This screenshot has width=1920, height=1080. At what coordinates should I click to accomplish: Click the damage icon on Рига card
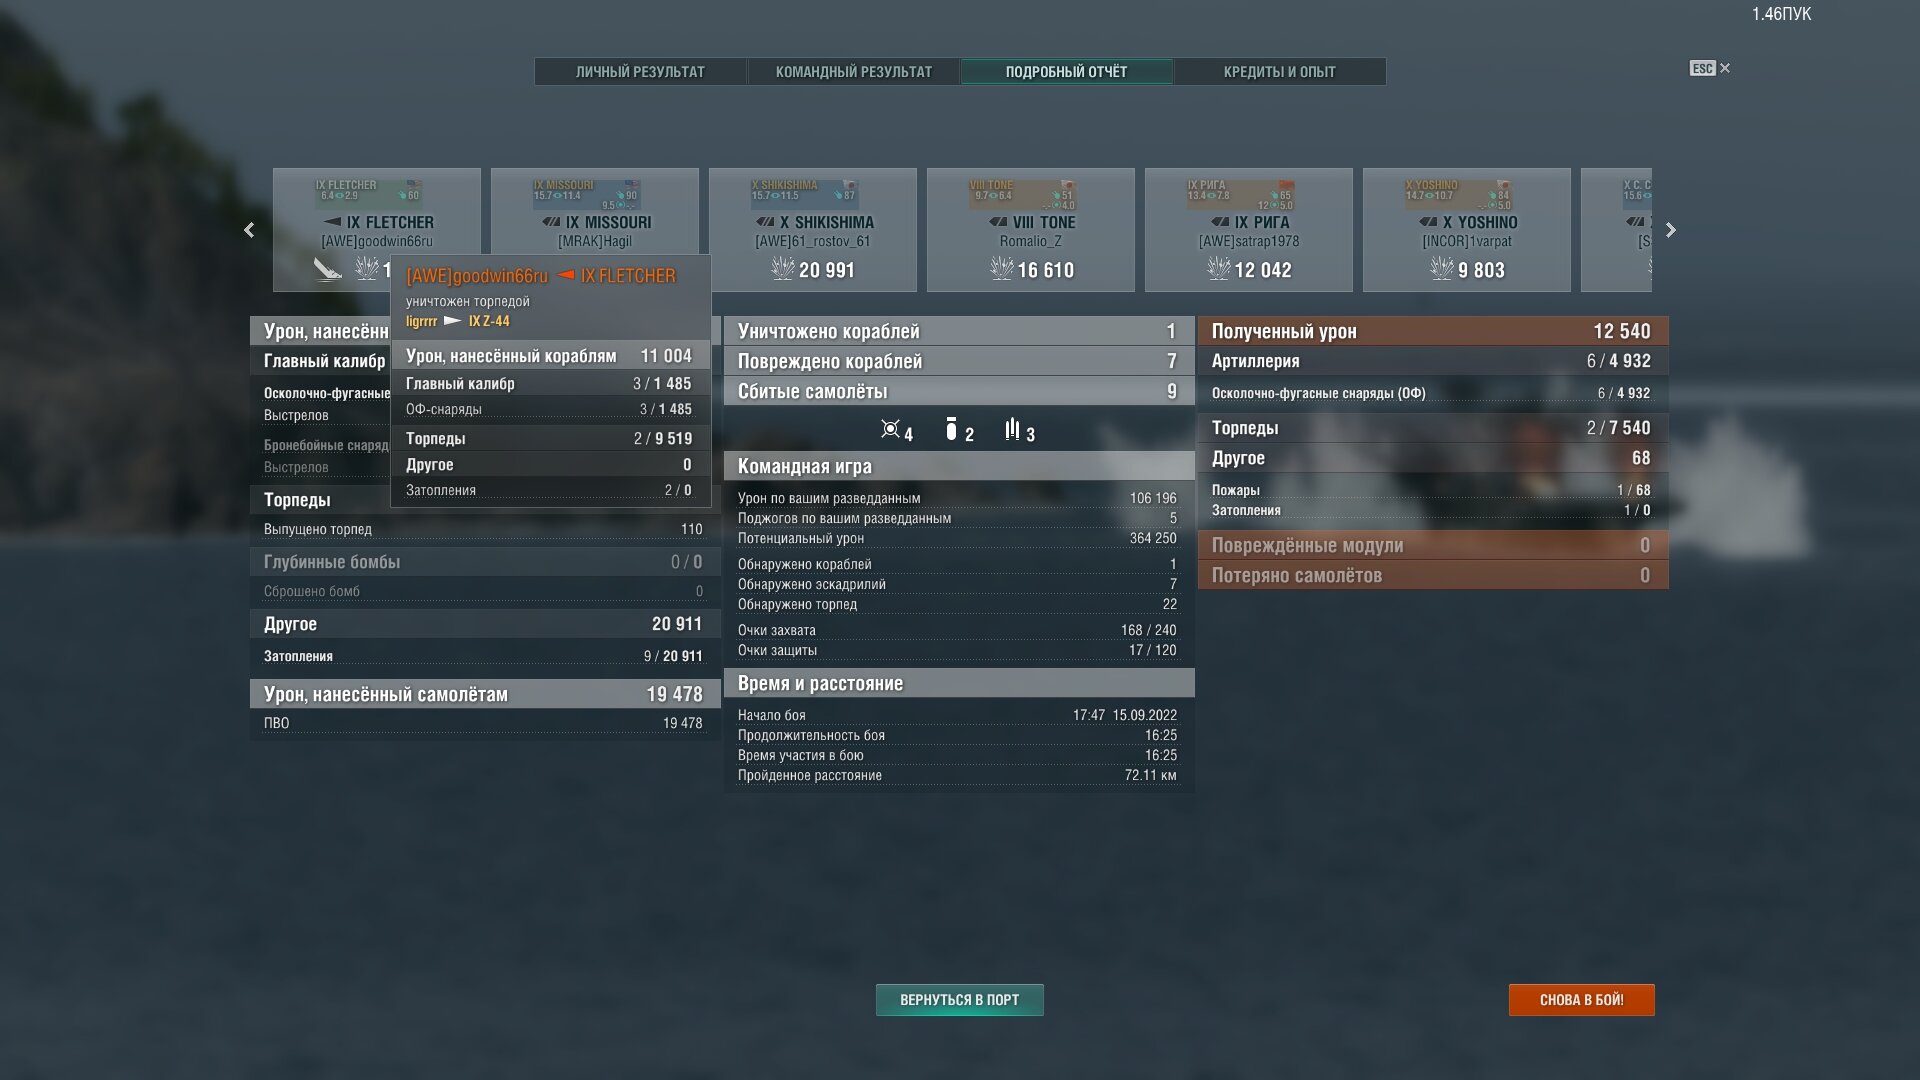[1218, 269]
